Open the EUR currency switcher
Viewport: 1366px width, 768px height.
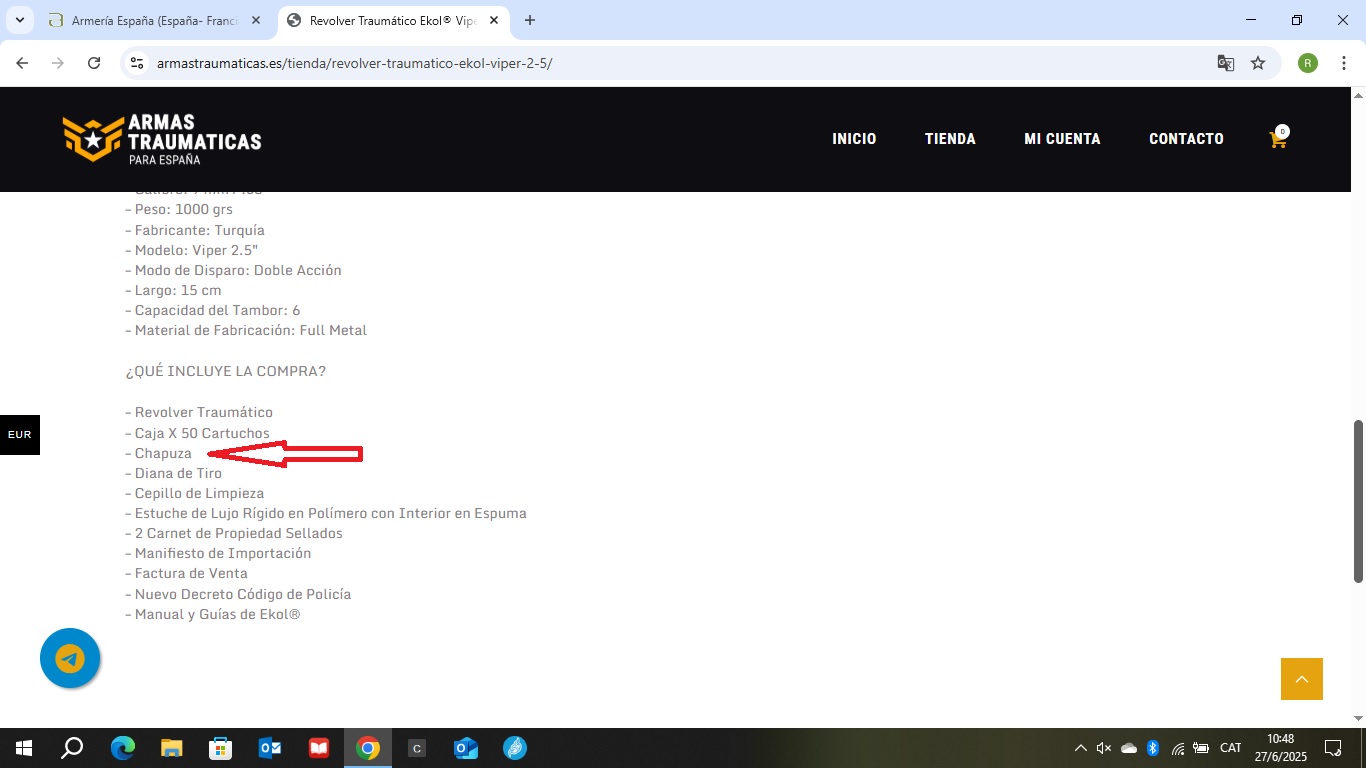click(x=19, y=435)
